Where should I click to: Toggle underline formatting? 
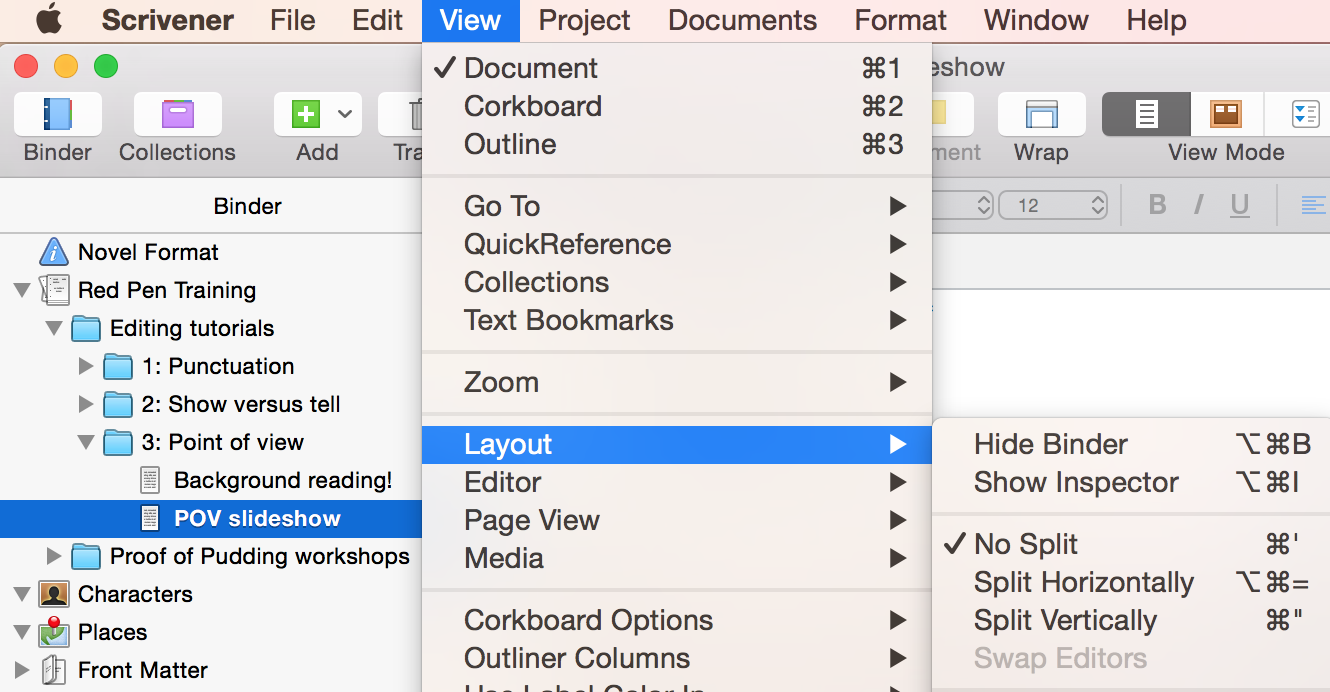point(1240,205)
